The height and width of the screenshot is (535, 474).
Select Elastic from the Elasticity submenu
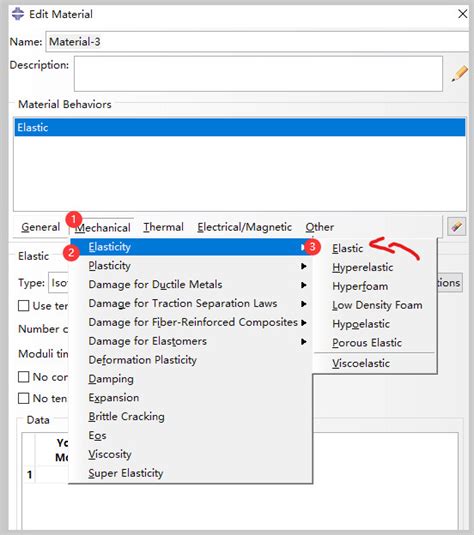pos(347,248)
